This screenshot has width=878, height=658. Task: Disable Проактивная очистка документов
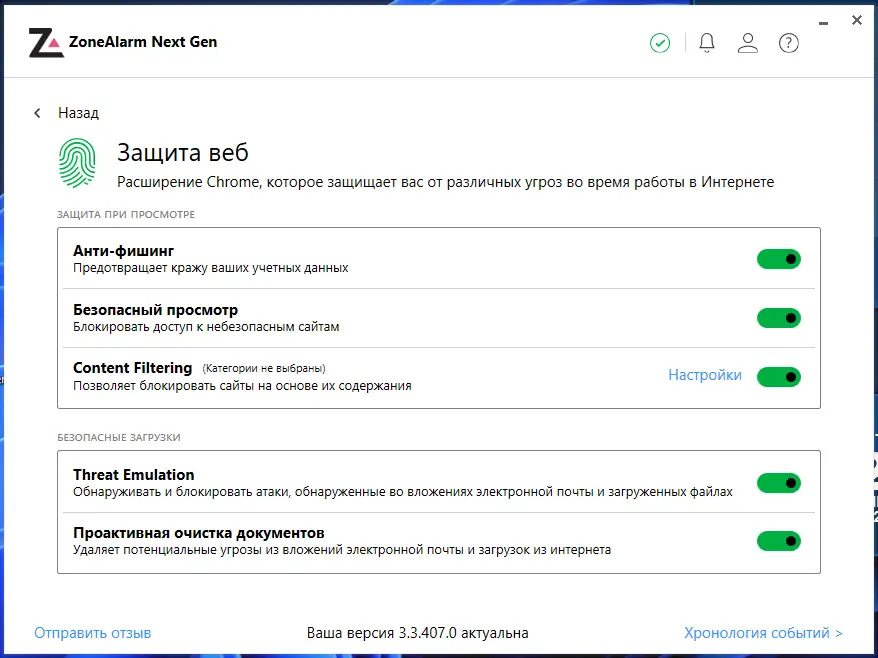pos(779,540)
